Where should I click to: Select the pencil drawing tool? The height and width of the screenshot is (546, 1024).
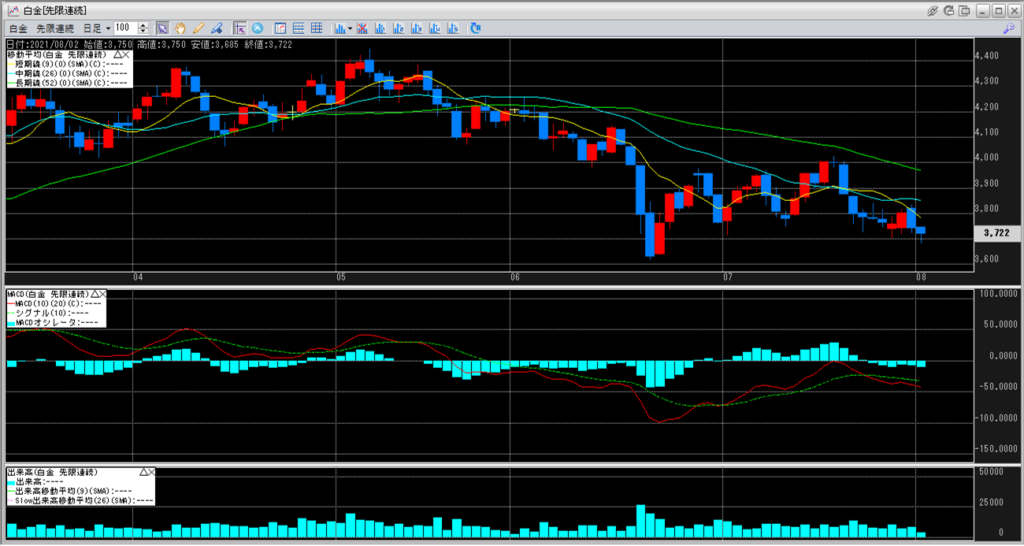(x=198, y=28)
